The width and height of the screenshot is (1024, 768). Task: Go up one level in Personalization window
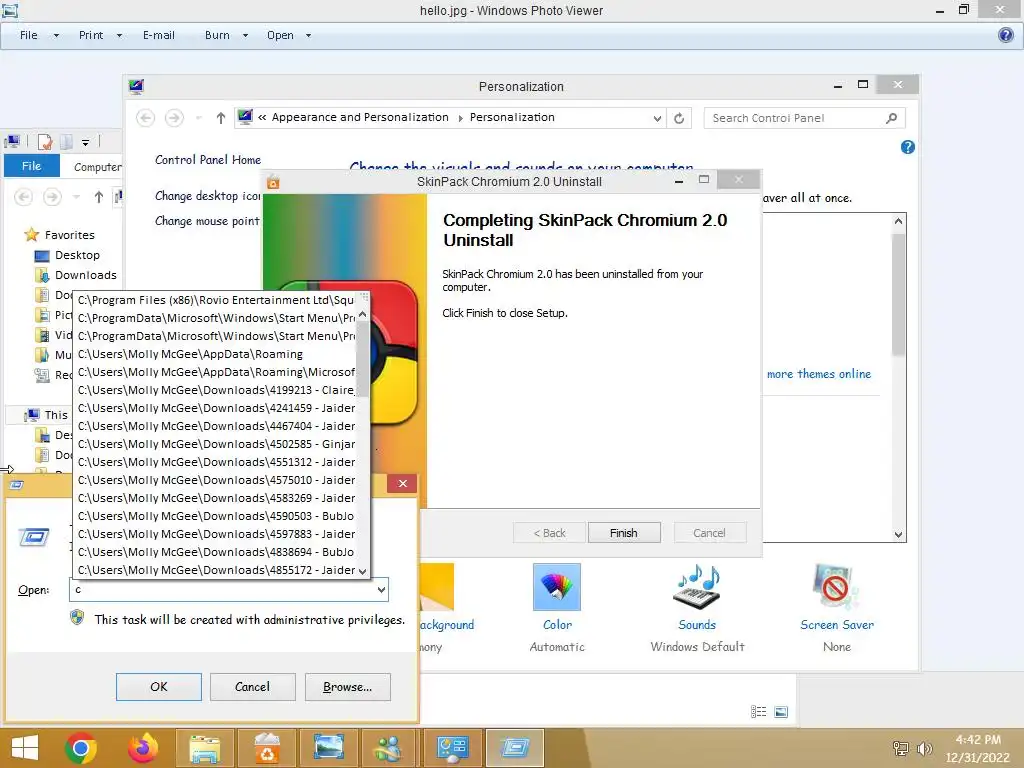[221, 118]
